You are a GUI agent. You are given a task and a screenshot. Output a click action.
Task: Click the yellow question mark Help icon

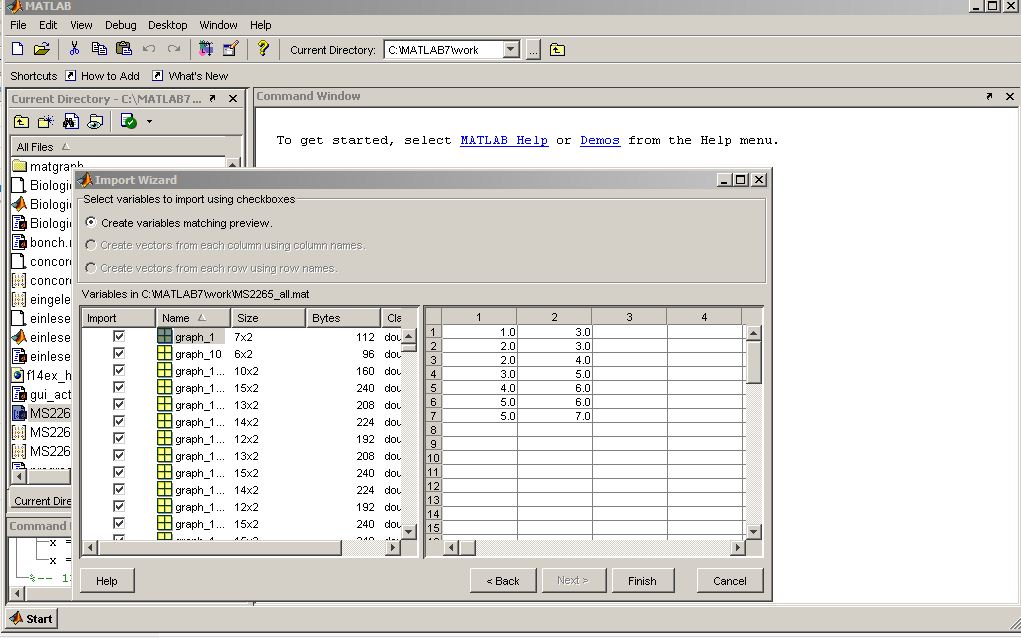click(263, 48)
